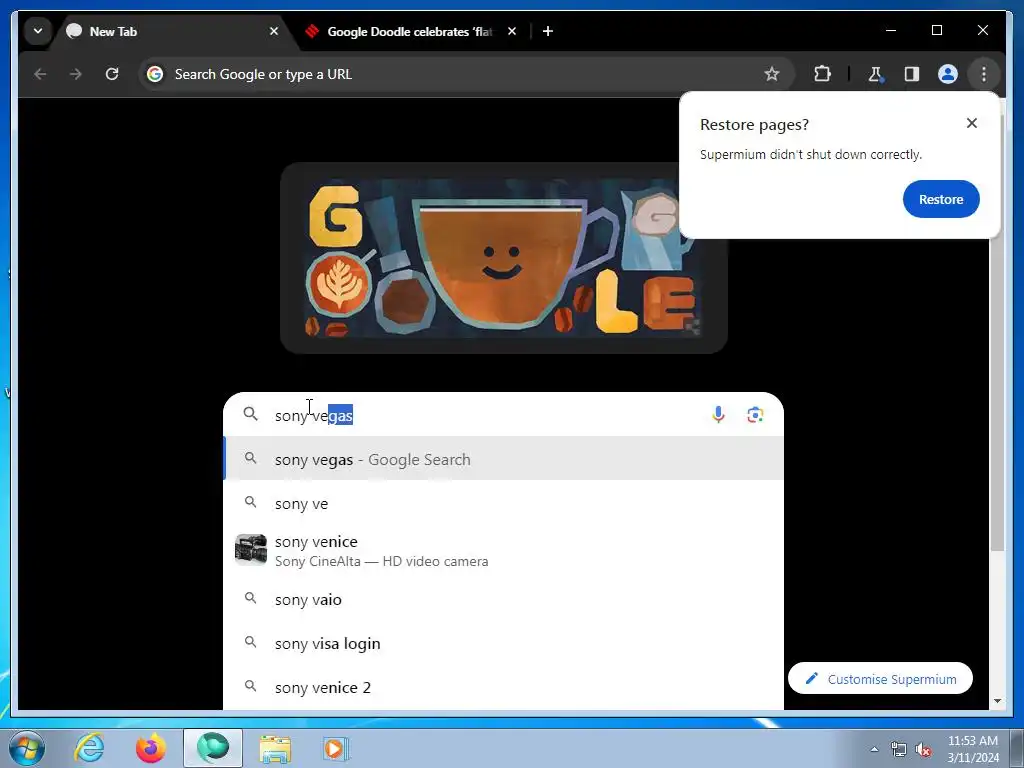This screenshot has height=768, width=1024.
Task: Click the Google logo in address bar
Action: [155, 74]
